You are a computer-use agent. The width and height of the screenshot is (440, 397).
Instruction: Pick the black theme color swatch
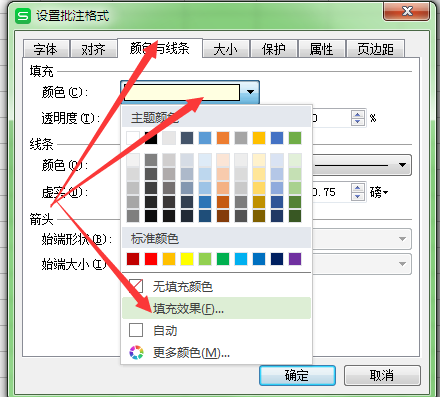tap(151, 138)
